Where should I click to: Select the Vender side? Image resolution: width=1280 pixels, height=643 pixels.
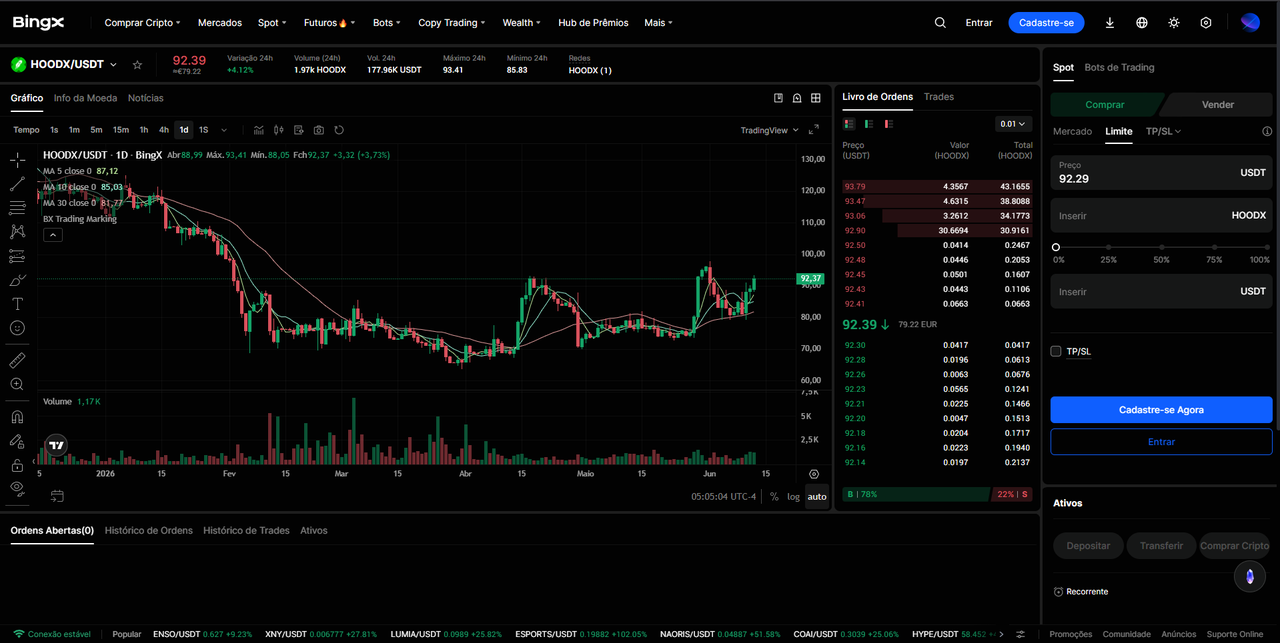click(1217, 104)
